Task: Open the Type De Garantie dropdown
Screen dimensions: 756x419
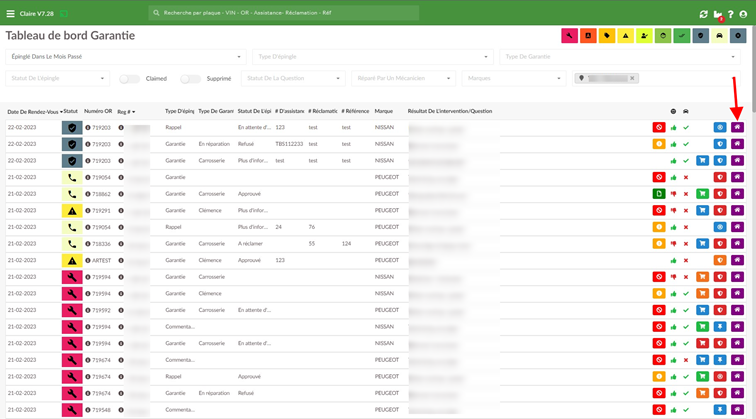Action: tap(620, 57)
